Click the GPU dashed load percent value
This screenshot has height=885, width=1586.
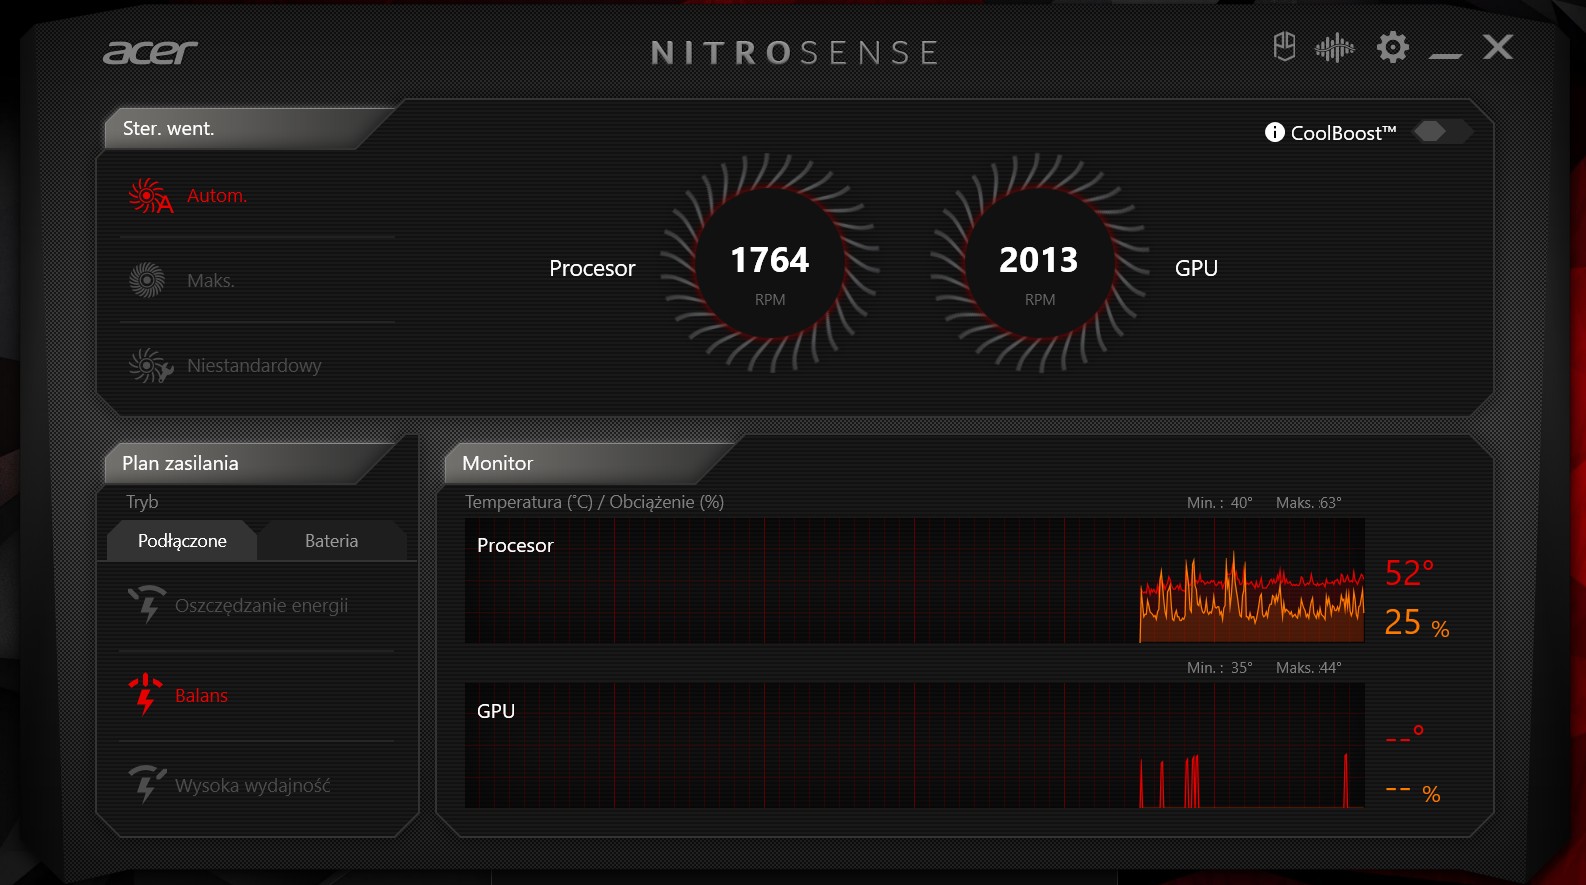pyautogui.click(x=1413, y=793)
